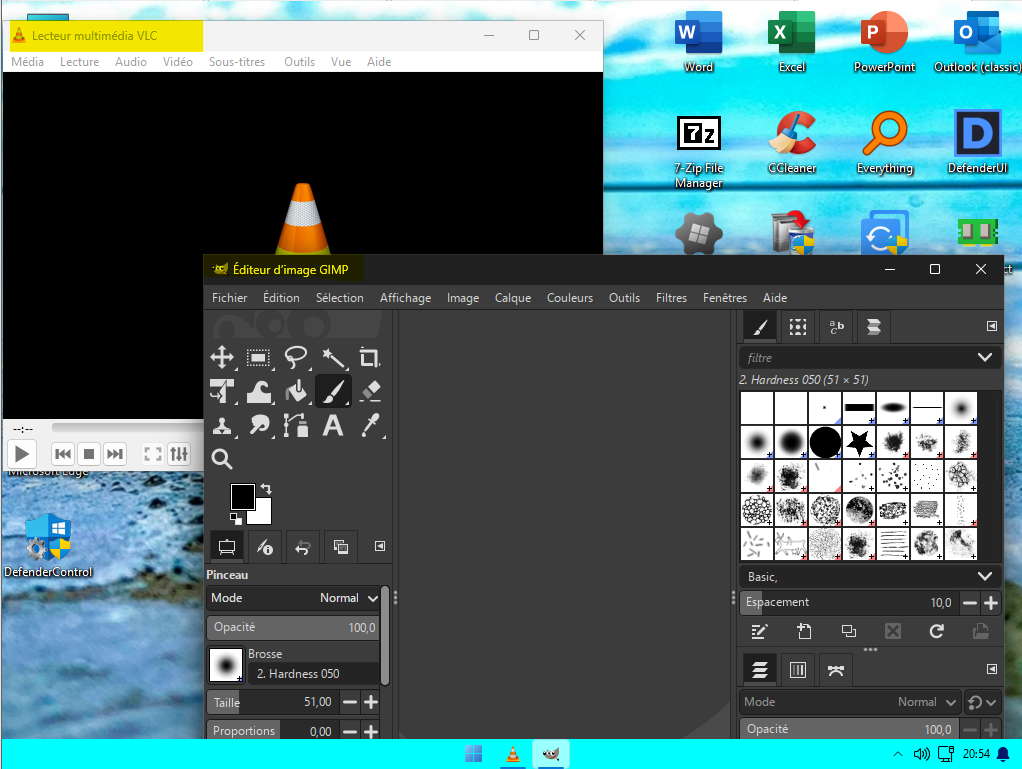This screenshot has width=1022, height=769.
Task: Select the Free Select lasso tool
Action: (296, 357)
